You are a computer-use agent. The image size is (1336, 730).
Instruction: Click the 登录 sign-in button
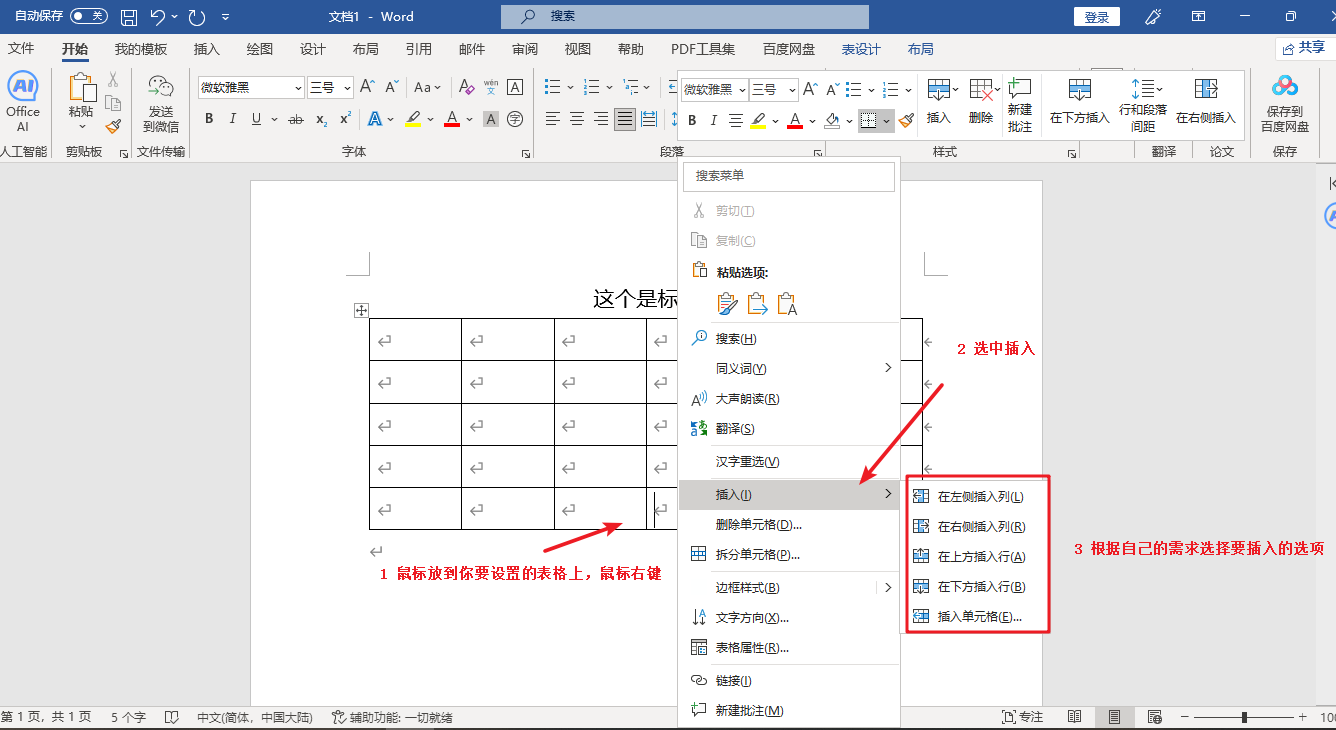pyautogui.click(x=1097, y=17)
